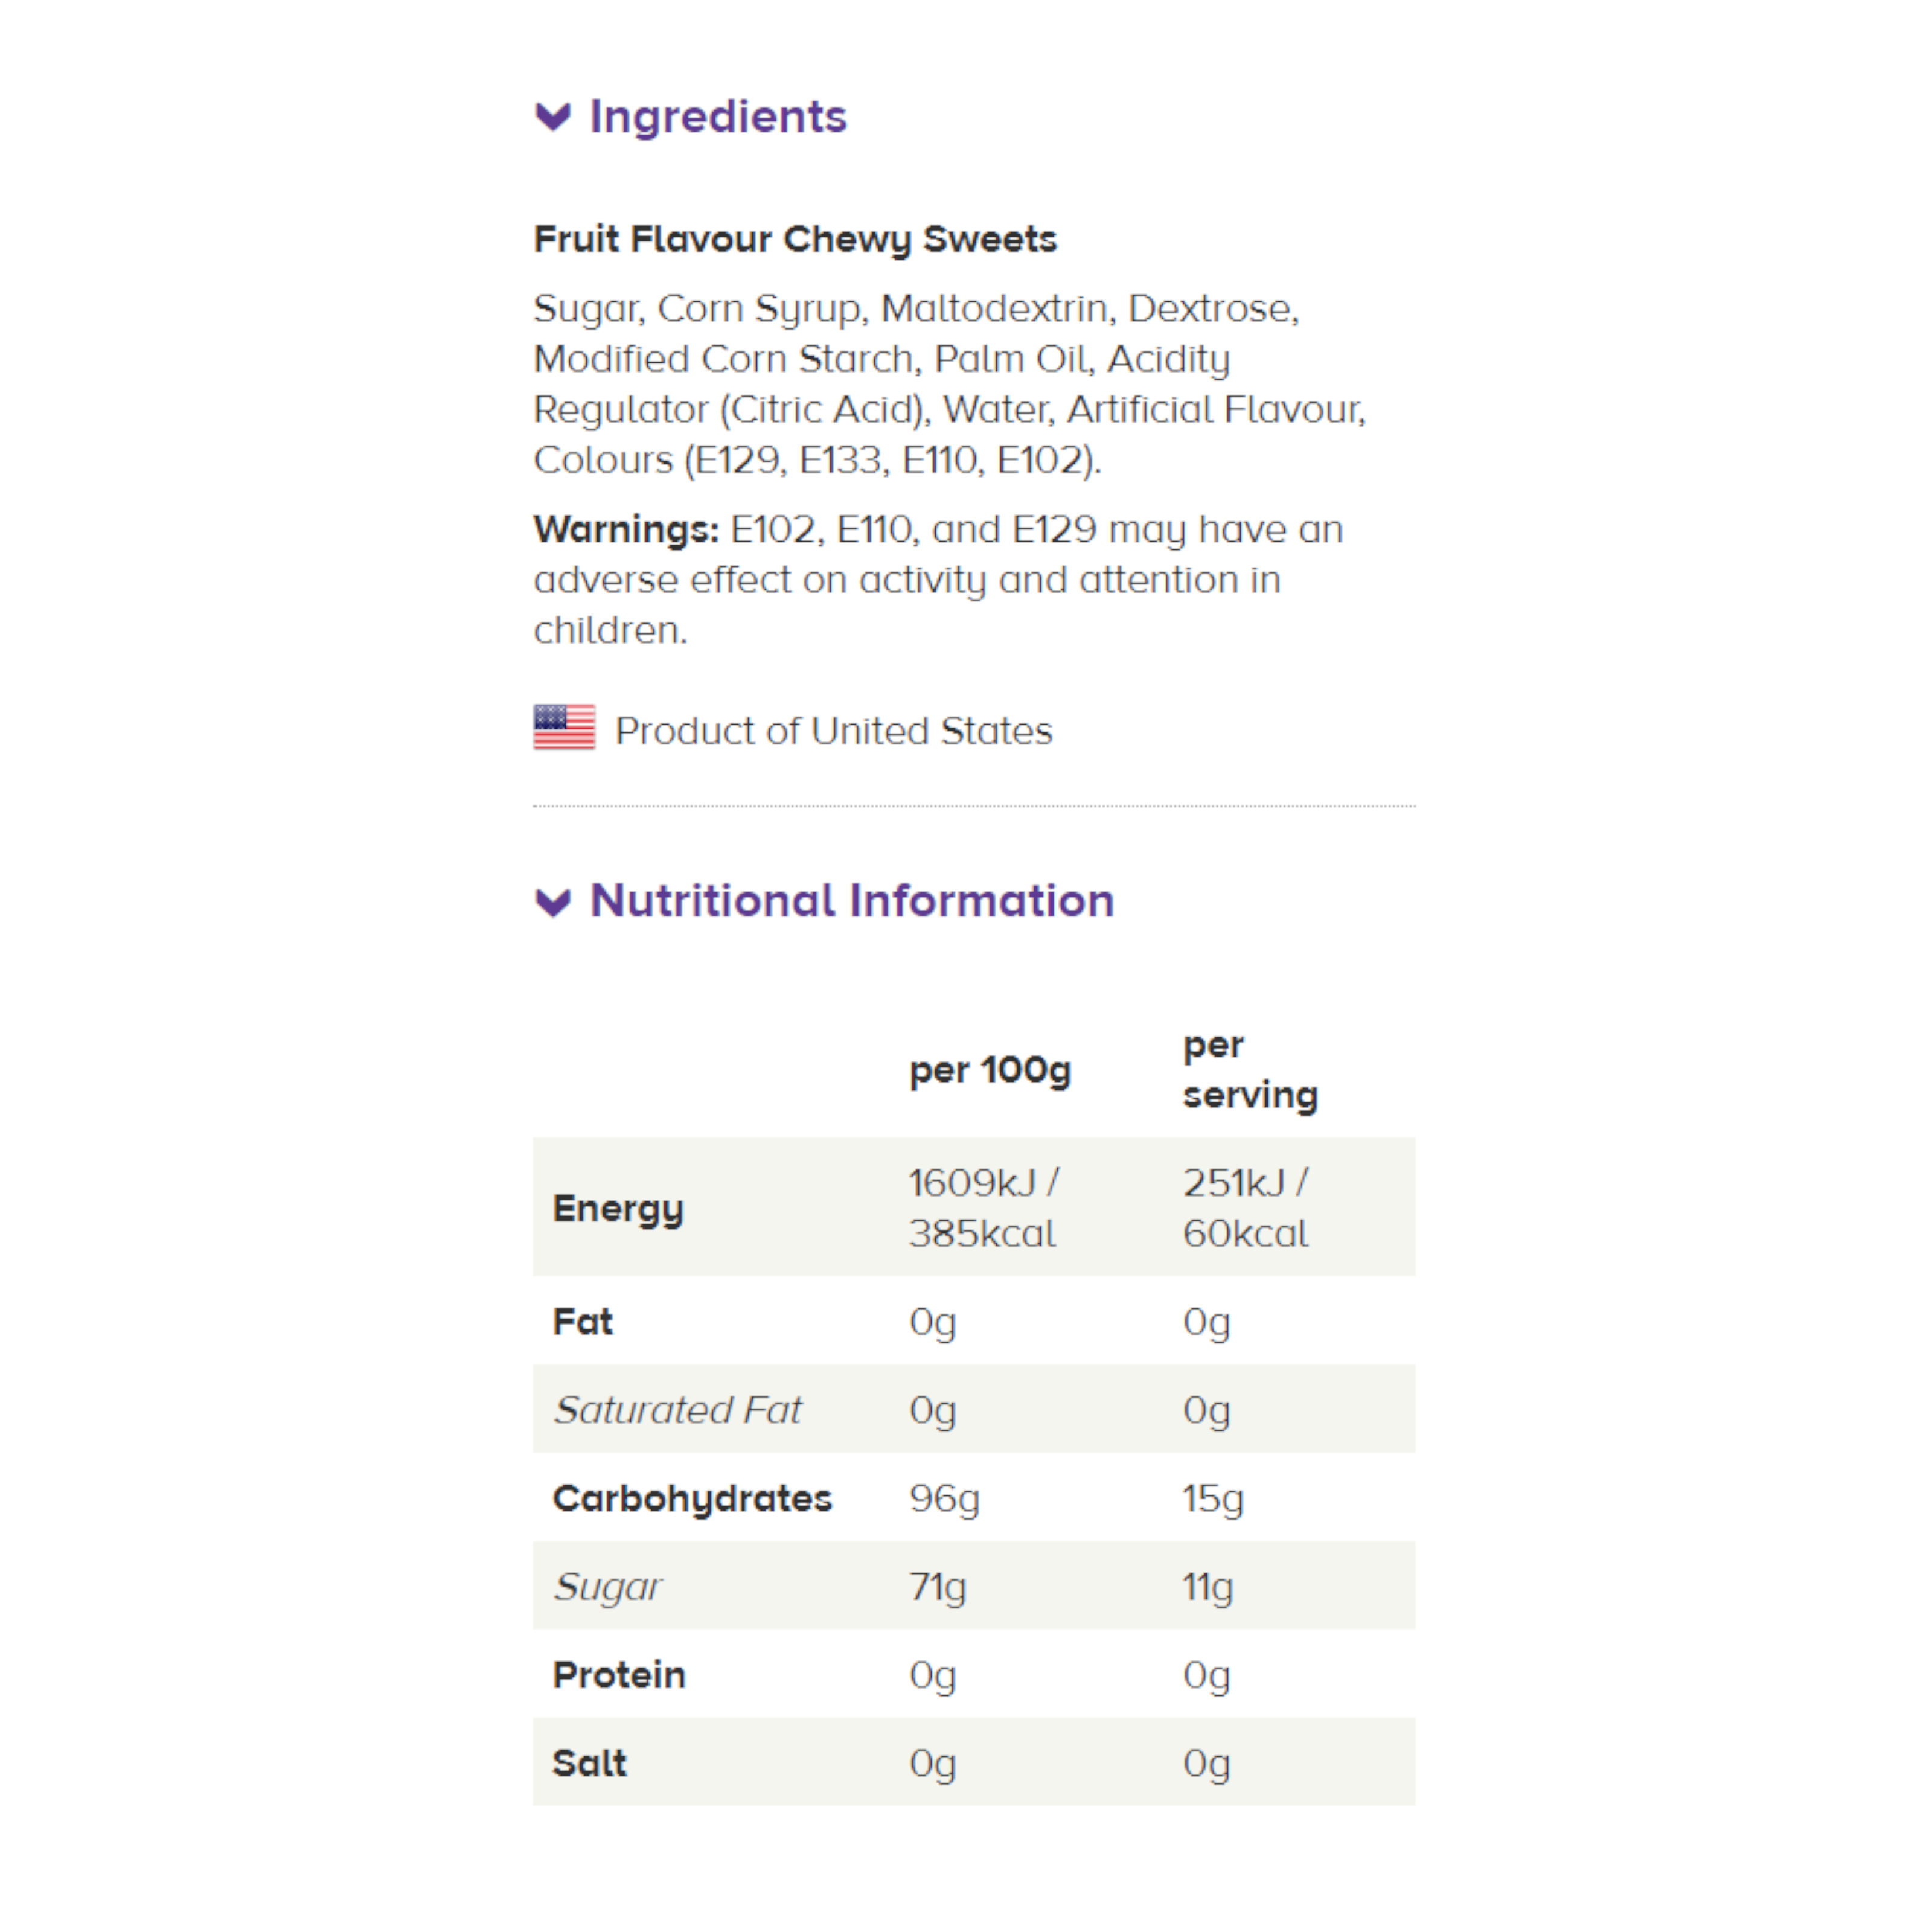This screenshot has width=1932, height=1932.
Task: Click the ingredients list starting with Sugar
Action: tap(950, 384)
